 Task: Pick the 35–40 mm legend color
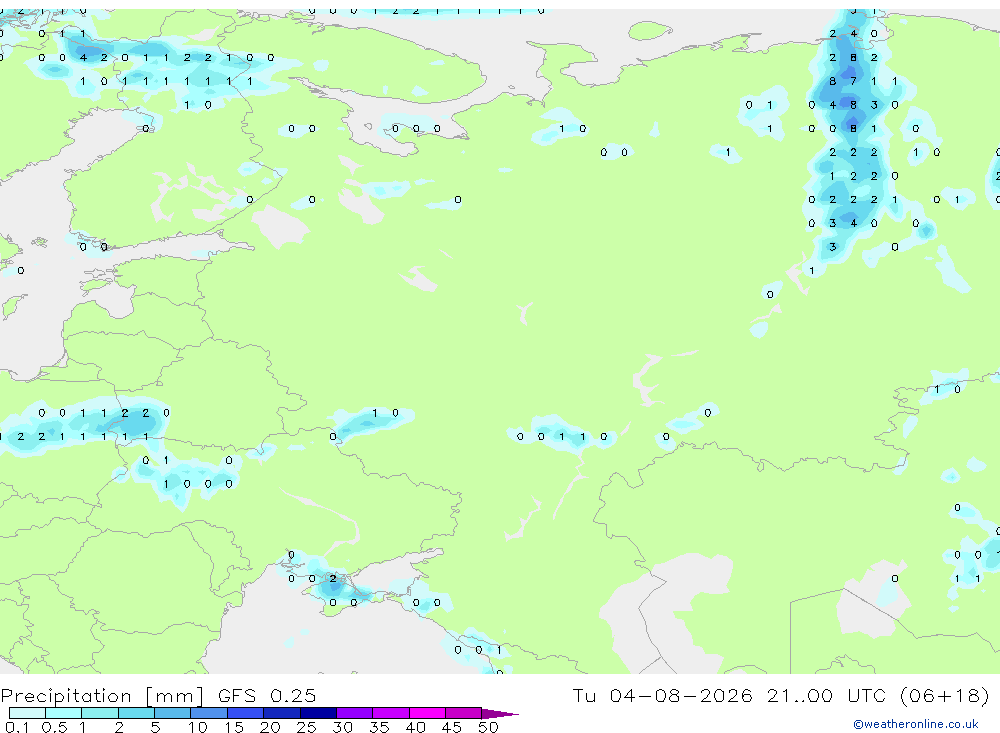pos(391,713)
